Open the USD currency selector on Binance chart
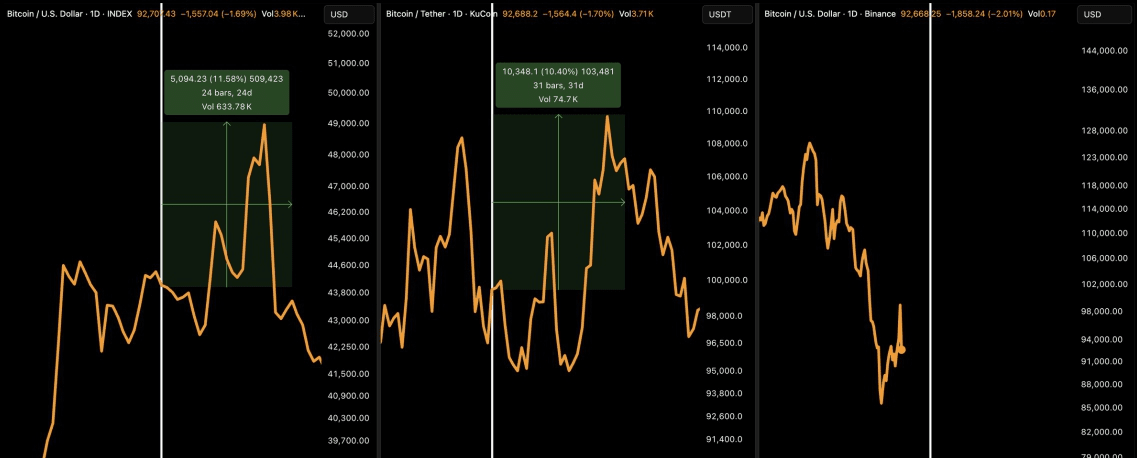Viewport: 1137px width, 458px height. click(x=1104, y=14)
